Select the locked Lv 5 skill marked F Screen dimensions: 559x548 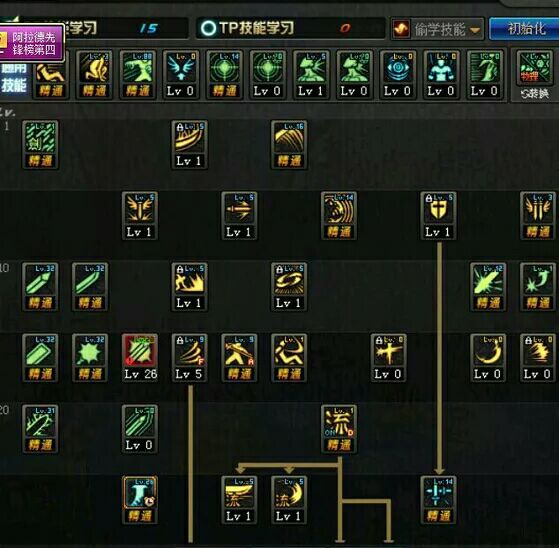[x=189, y=358]
